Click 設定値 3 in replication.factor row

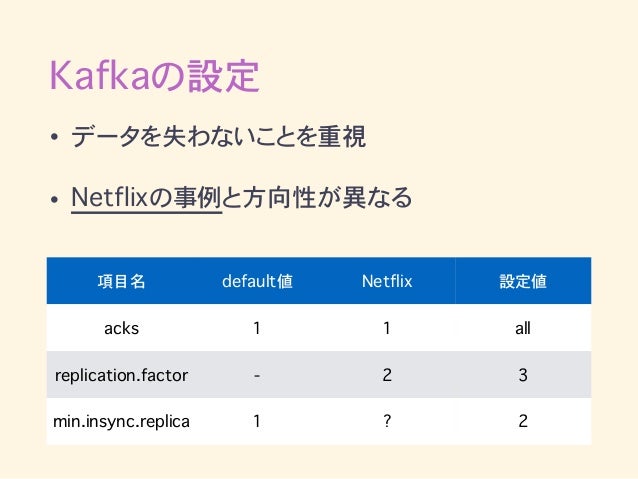pos(523,375)
